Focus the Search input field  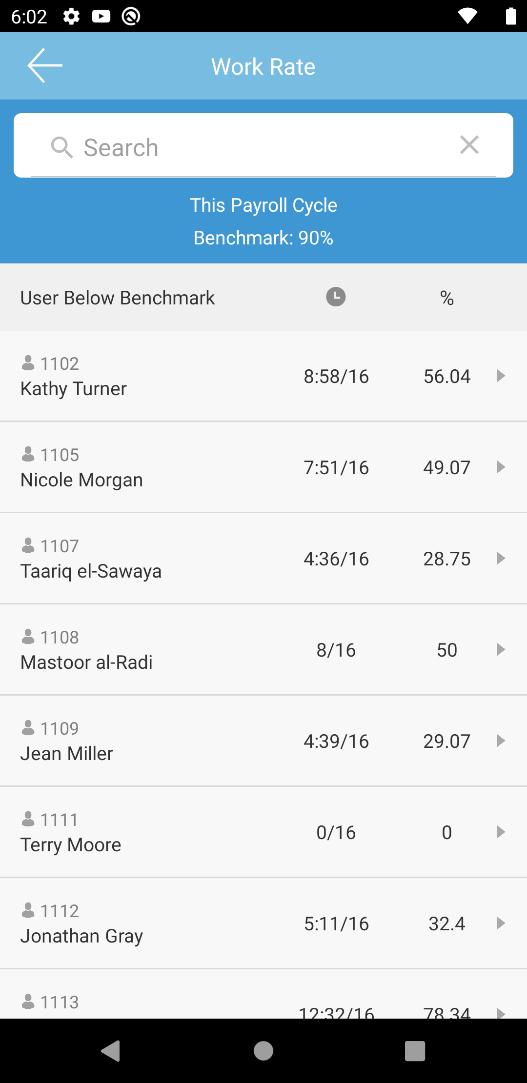coord(263,146)
